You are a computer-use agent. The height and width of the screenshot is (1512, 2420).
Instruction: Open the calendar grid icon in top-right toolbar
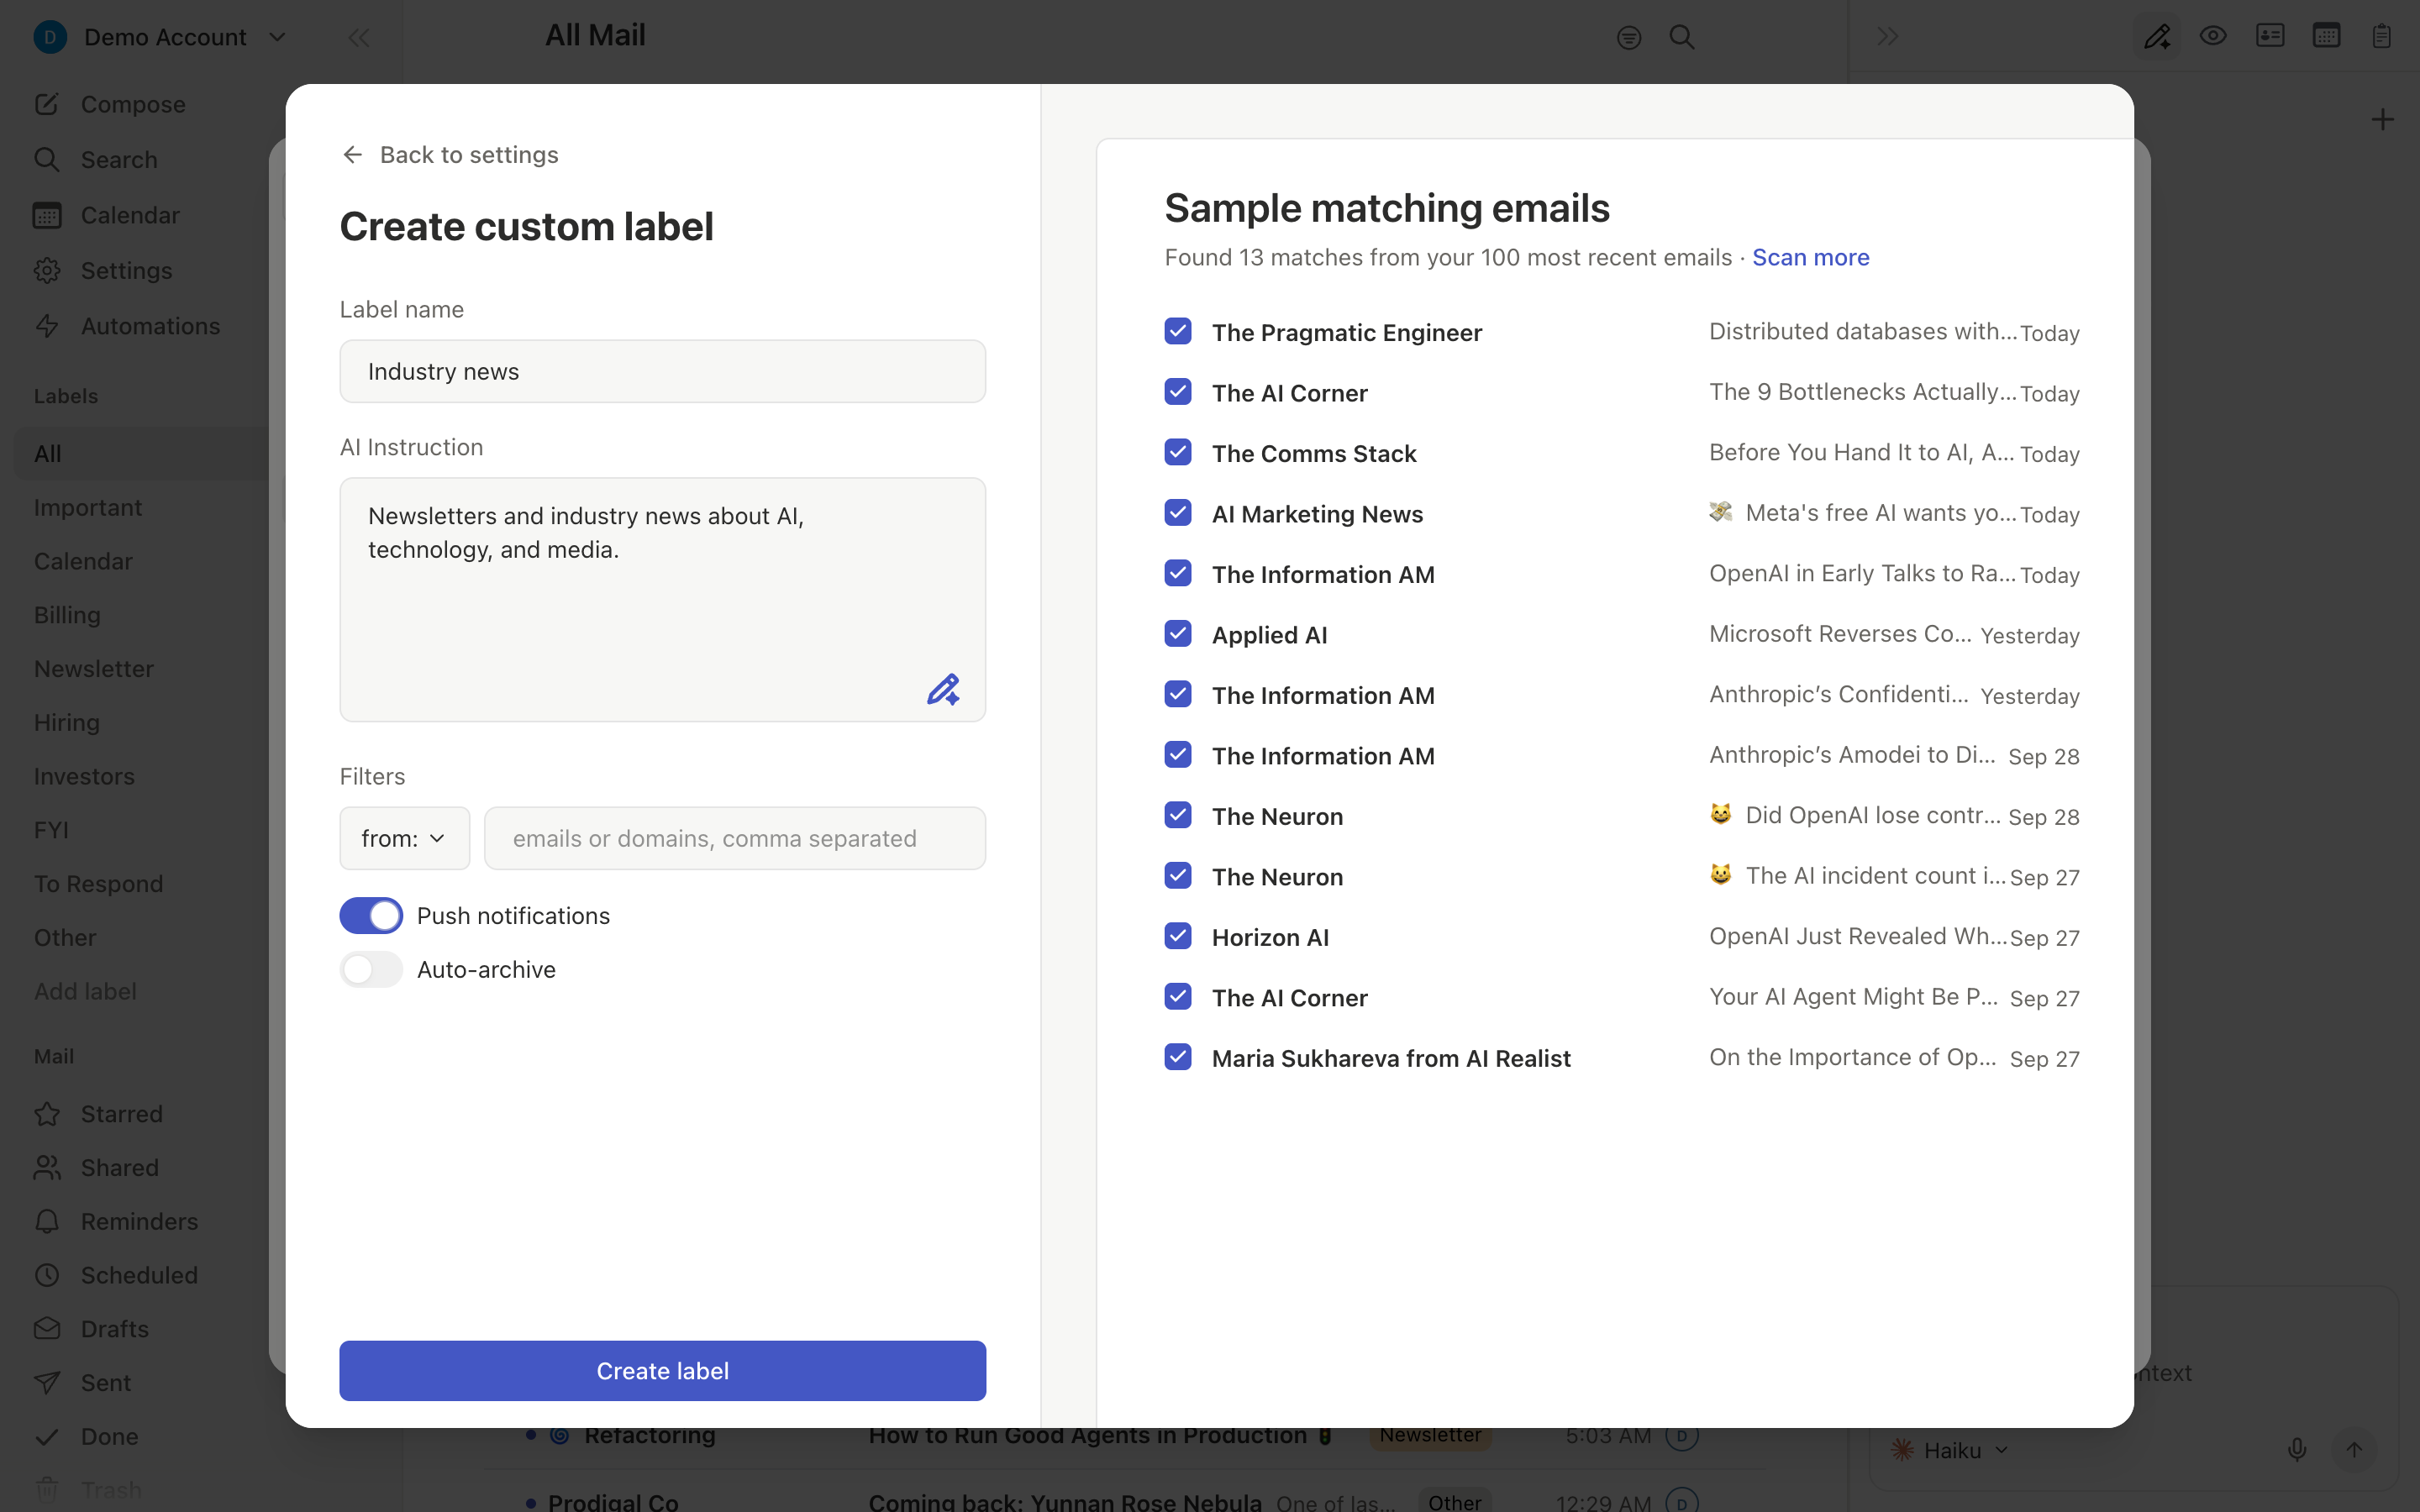2326,36
